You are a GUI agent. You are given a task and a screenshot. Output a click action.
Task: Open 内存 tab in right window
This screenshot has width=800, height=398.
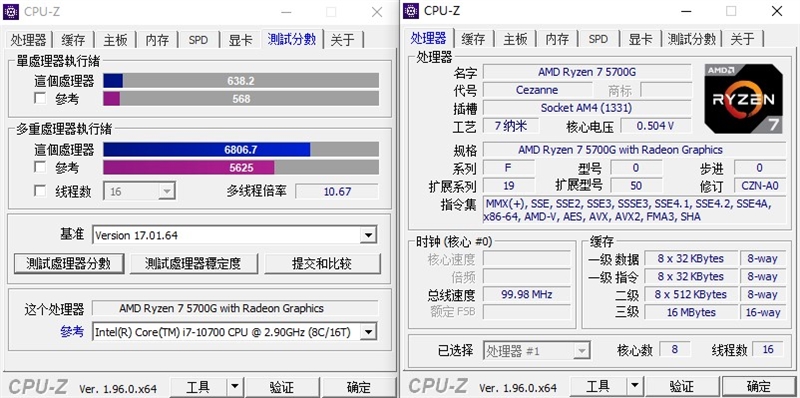[x=557, y=40]
